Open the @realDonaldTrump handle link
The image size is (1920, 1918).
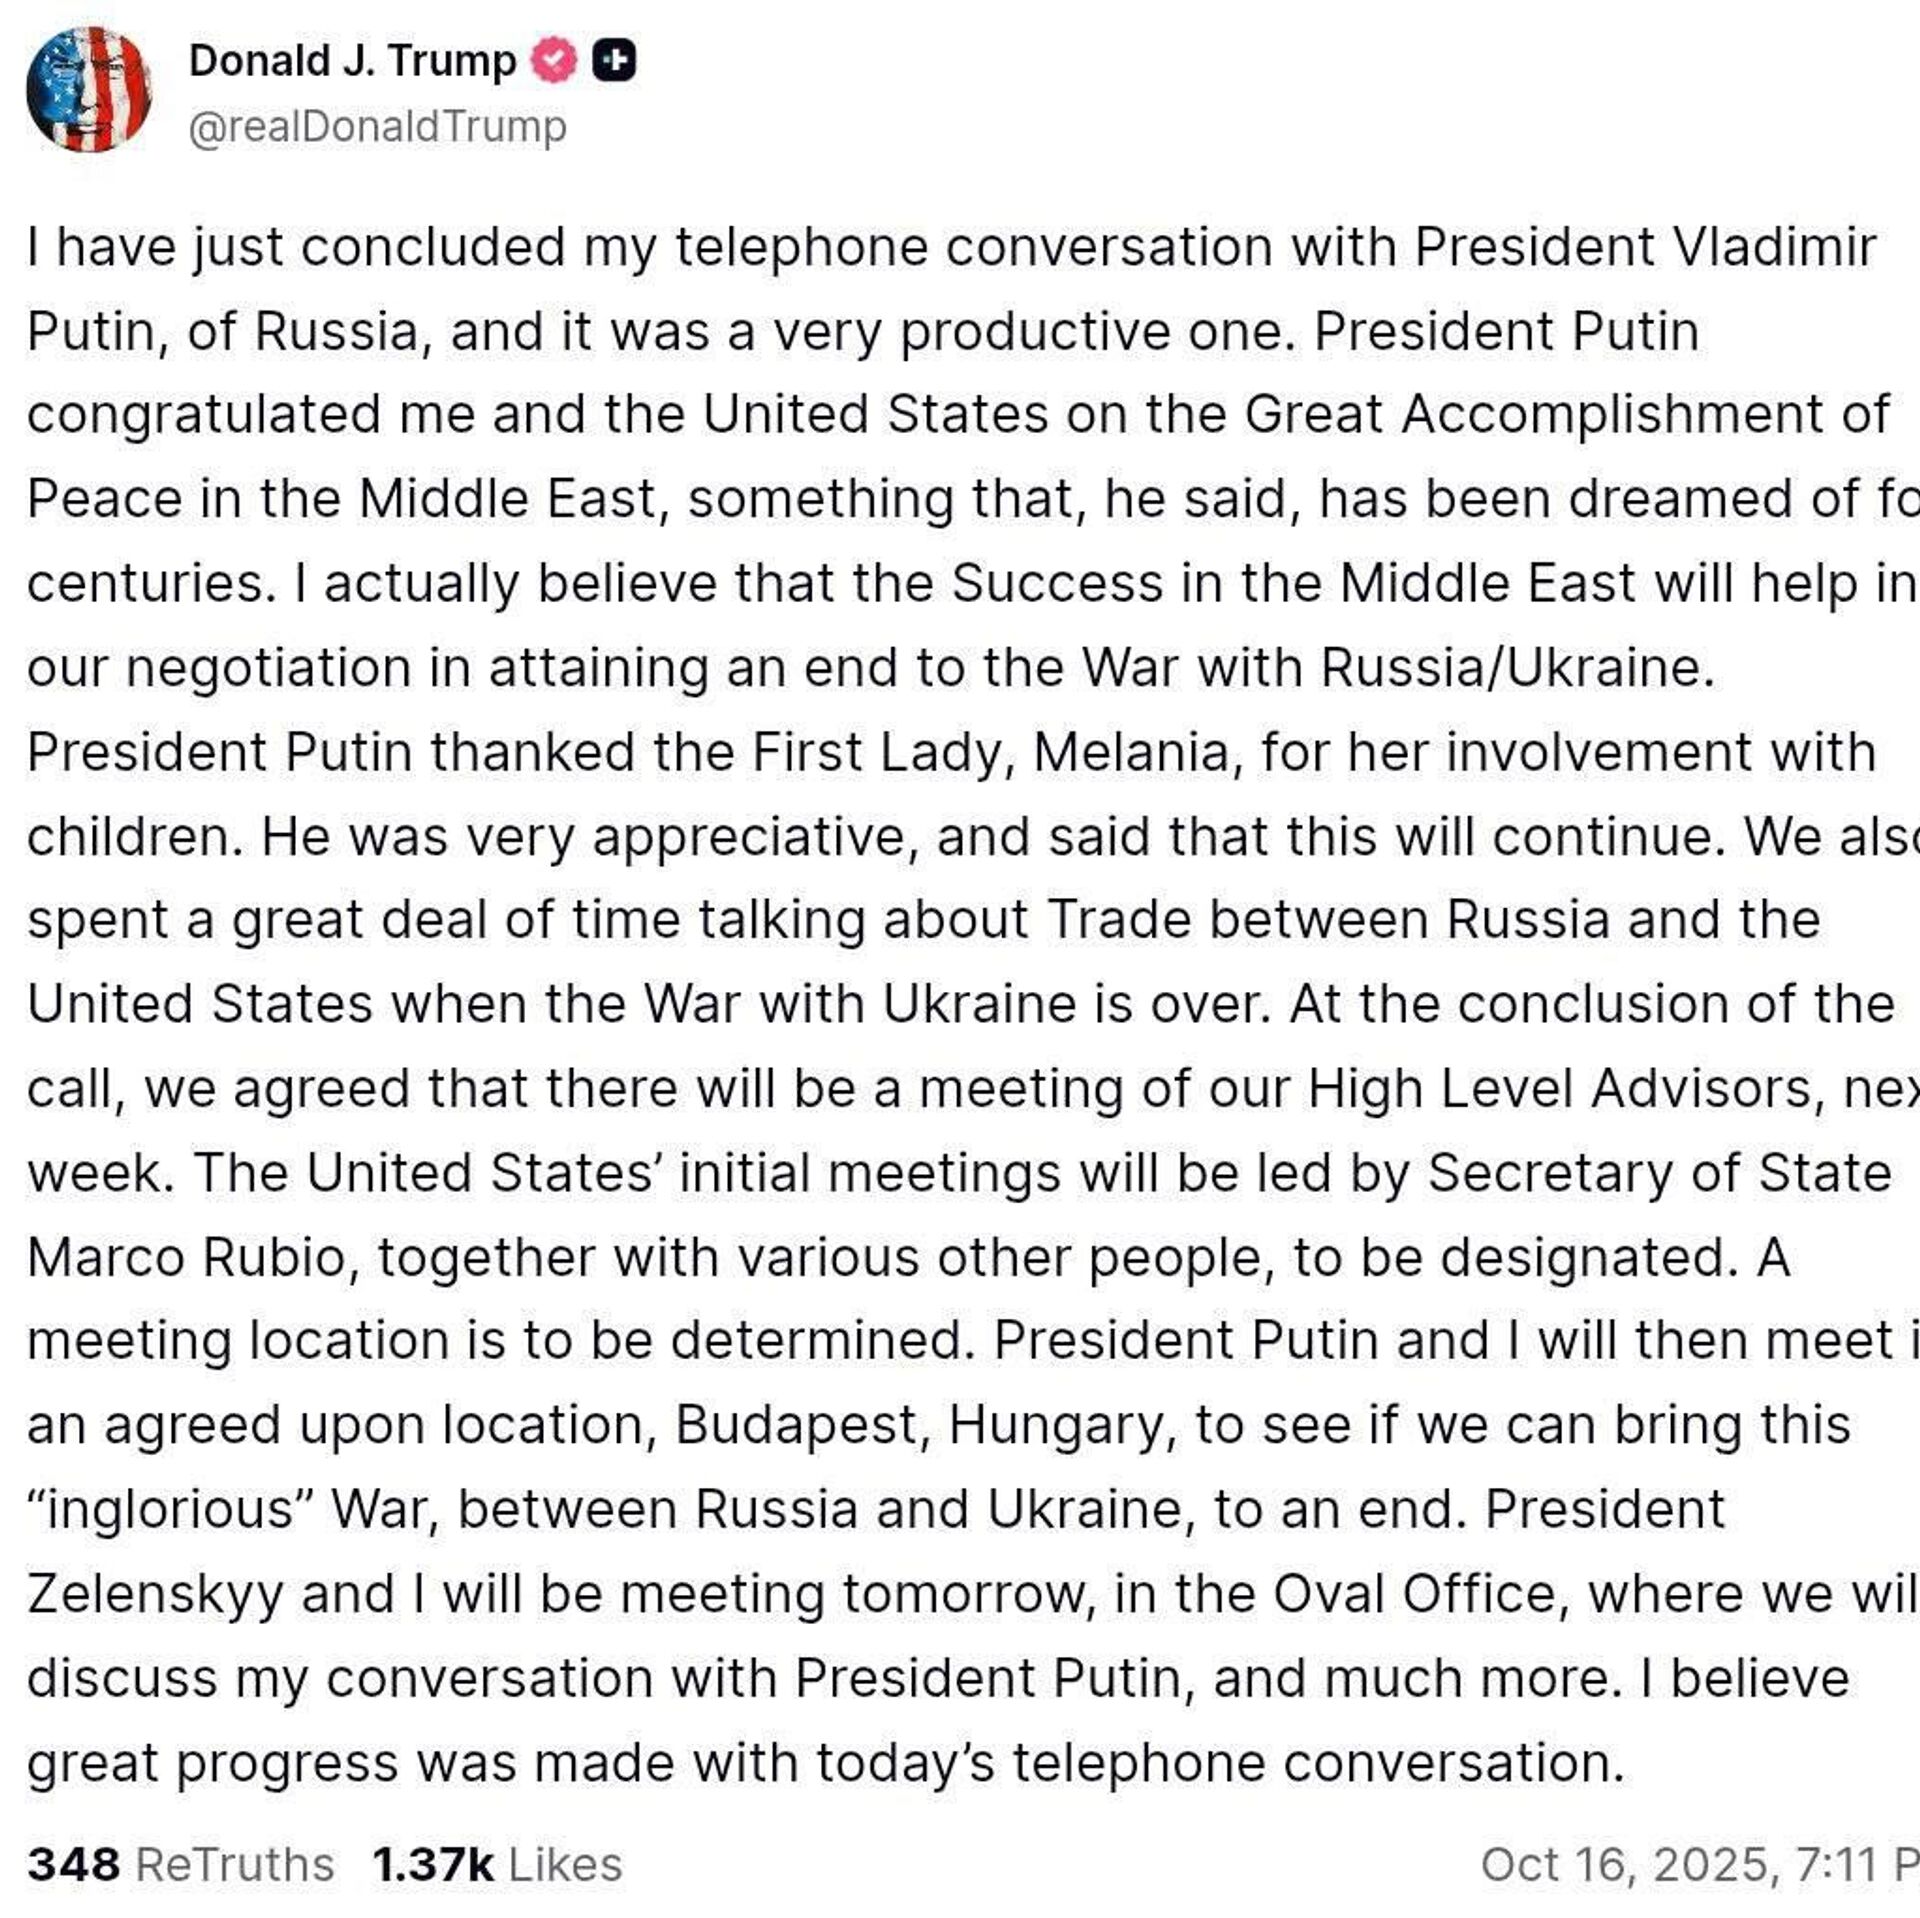[x=377, y=127]
